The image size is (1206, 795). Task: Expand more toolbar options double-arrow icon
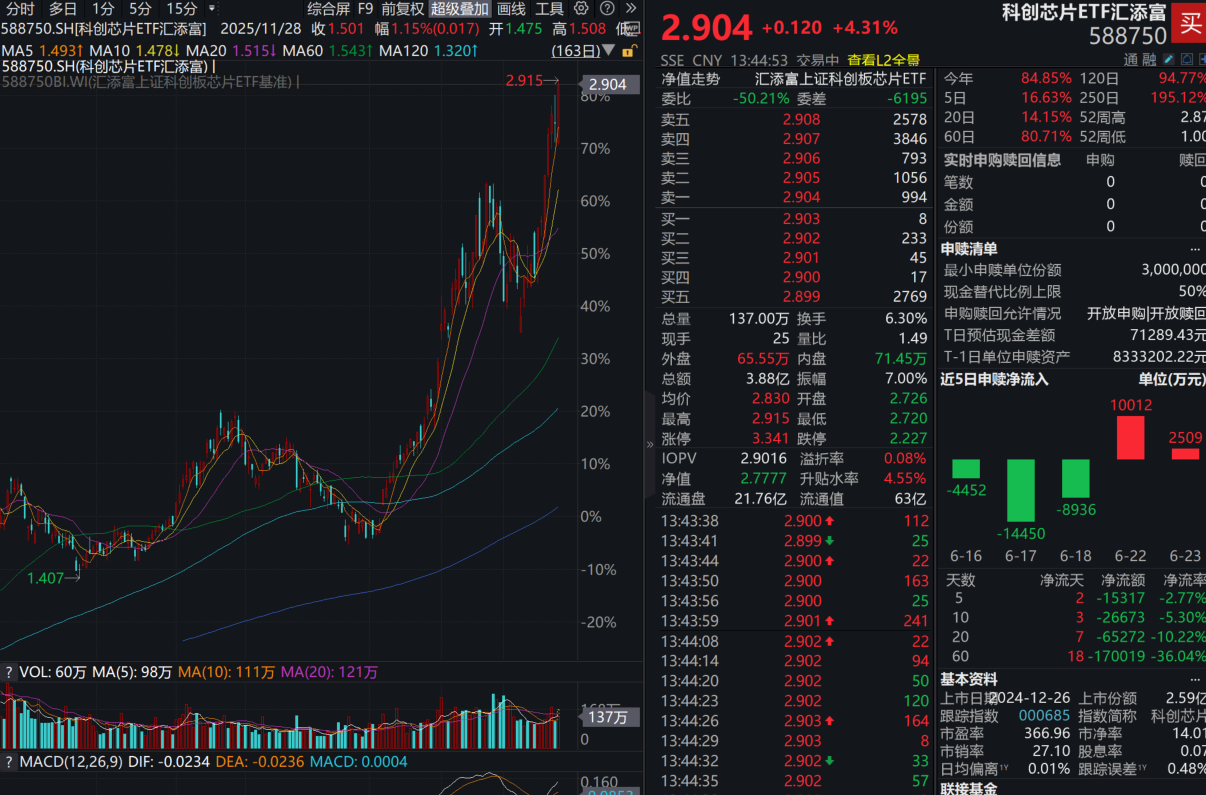point(630,8)
